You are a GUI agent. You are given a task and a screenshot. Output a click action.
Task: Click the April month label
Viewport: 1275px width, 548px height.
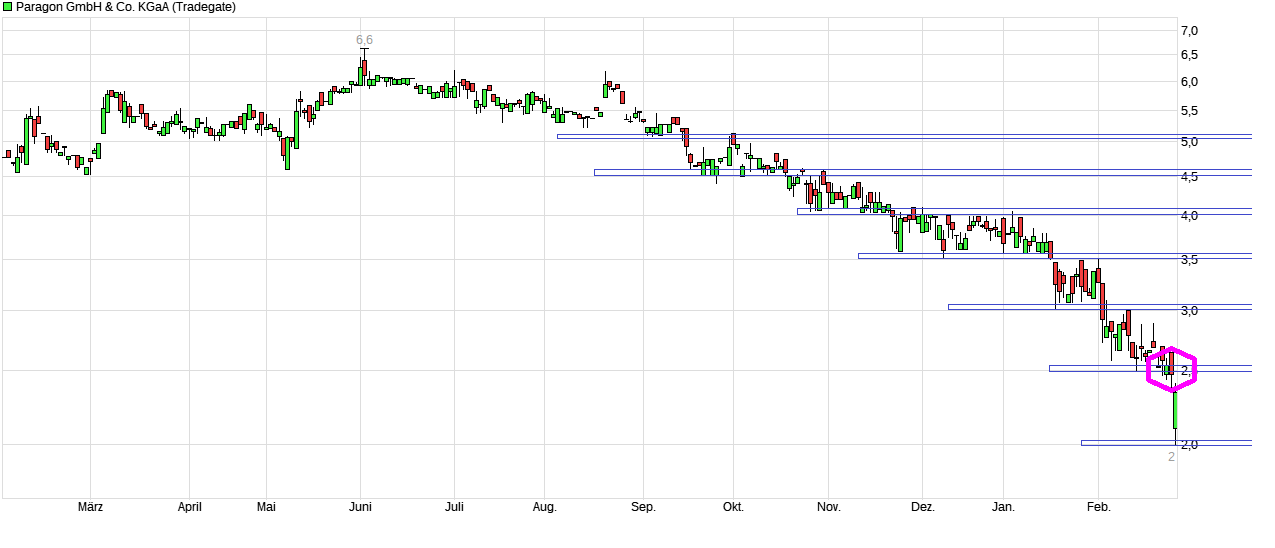click(x=190, y=507)
